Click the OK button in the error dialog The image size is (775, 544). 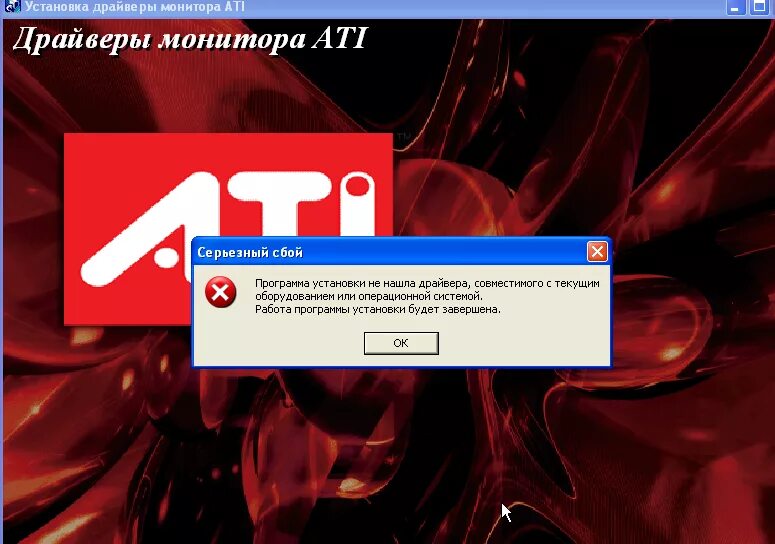point(401,343)
